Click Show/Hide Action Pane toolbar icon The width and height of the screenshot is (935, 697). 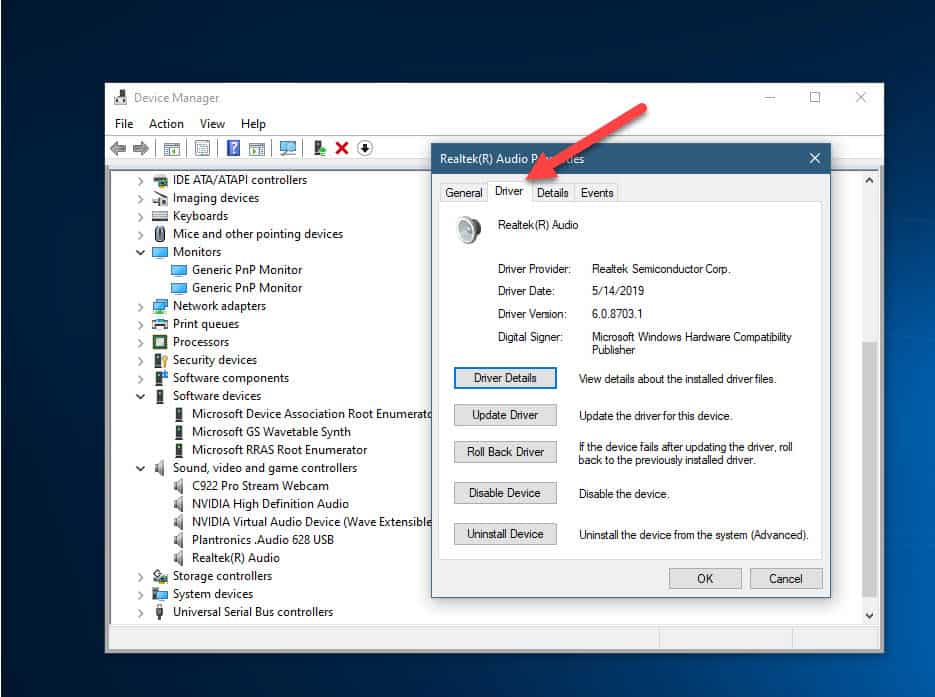pos(257,148)
